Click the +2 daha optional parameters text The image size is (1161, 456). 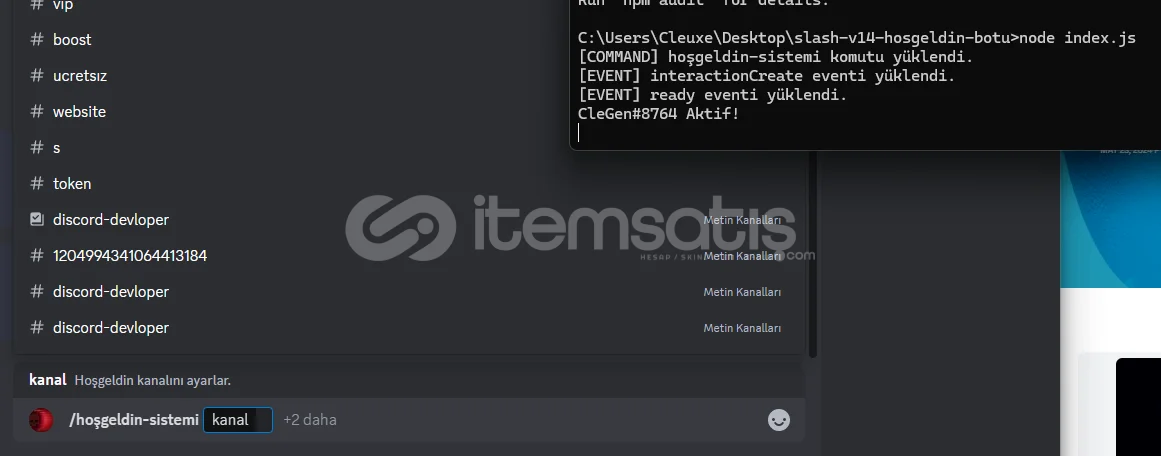pos(310,420)
